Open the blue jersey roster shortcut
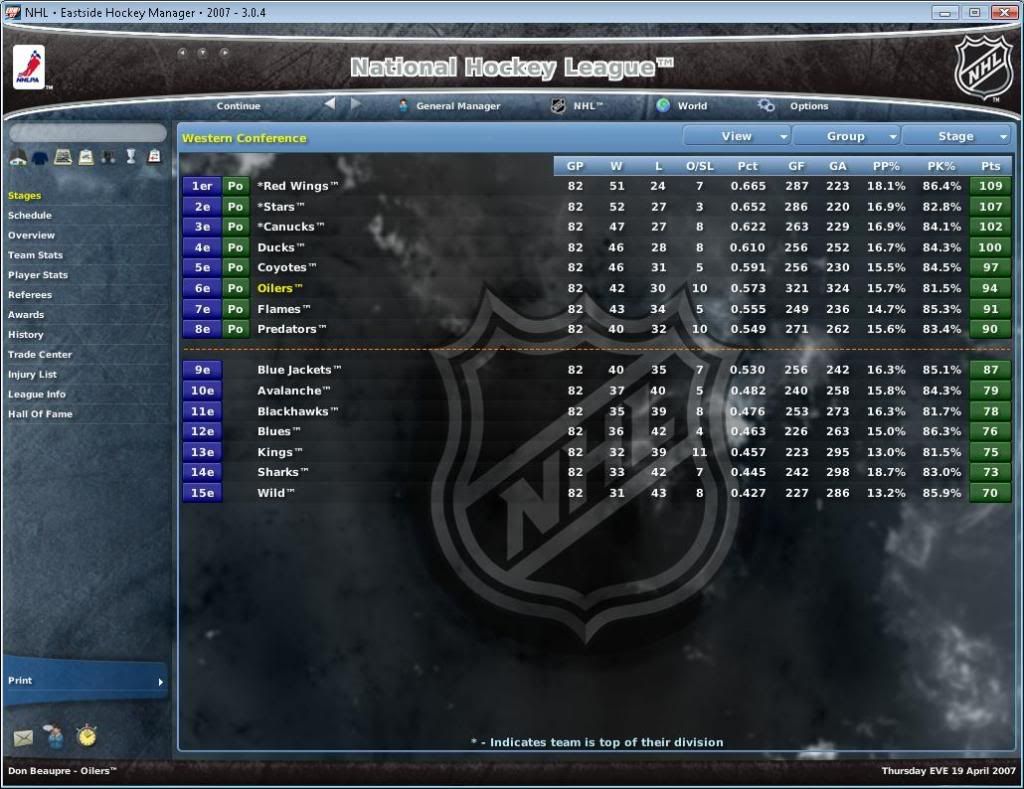Image resolution: width=1024 pixels, height=789 pixels. pos(40,157)
